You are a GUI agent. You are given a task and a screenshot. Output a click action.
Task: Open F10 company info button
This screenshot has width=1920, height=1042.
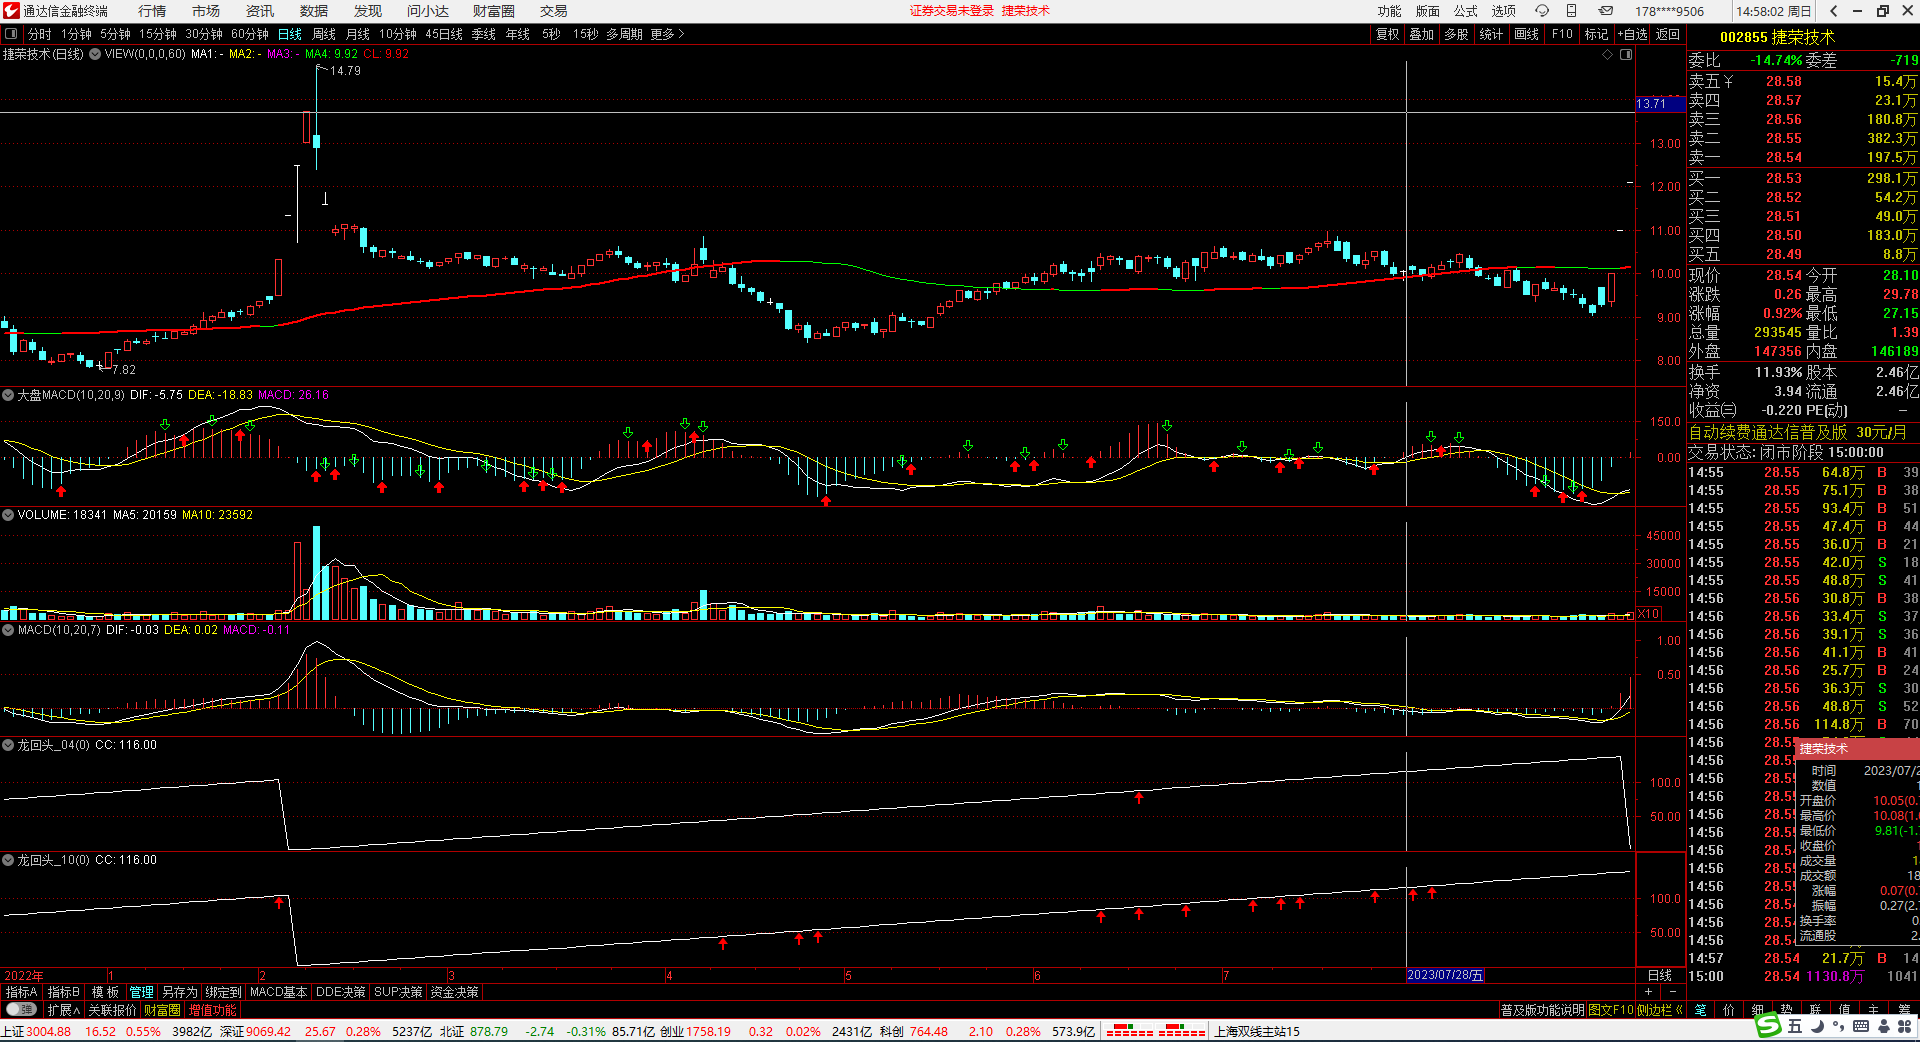[x=1562, y=34]
